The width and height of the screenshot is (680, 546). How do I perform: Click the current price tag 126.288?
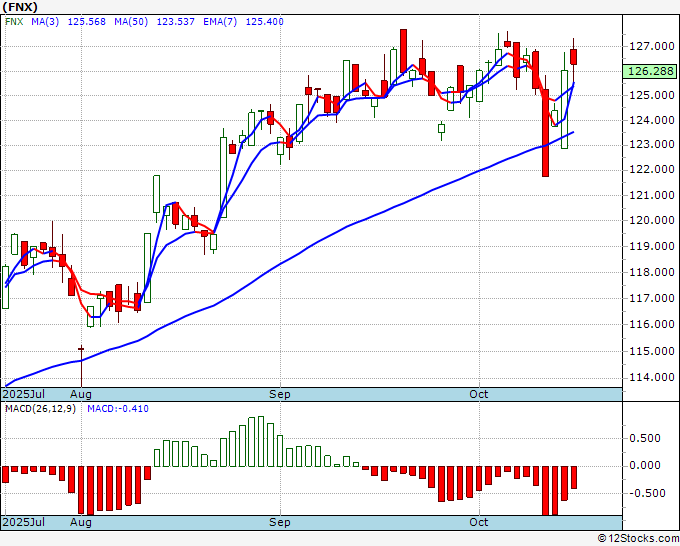[650, 71]
